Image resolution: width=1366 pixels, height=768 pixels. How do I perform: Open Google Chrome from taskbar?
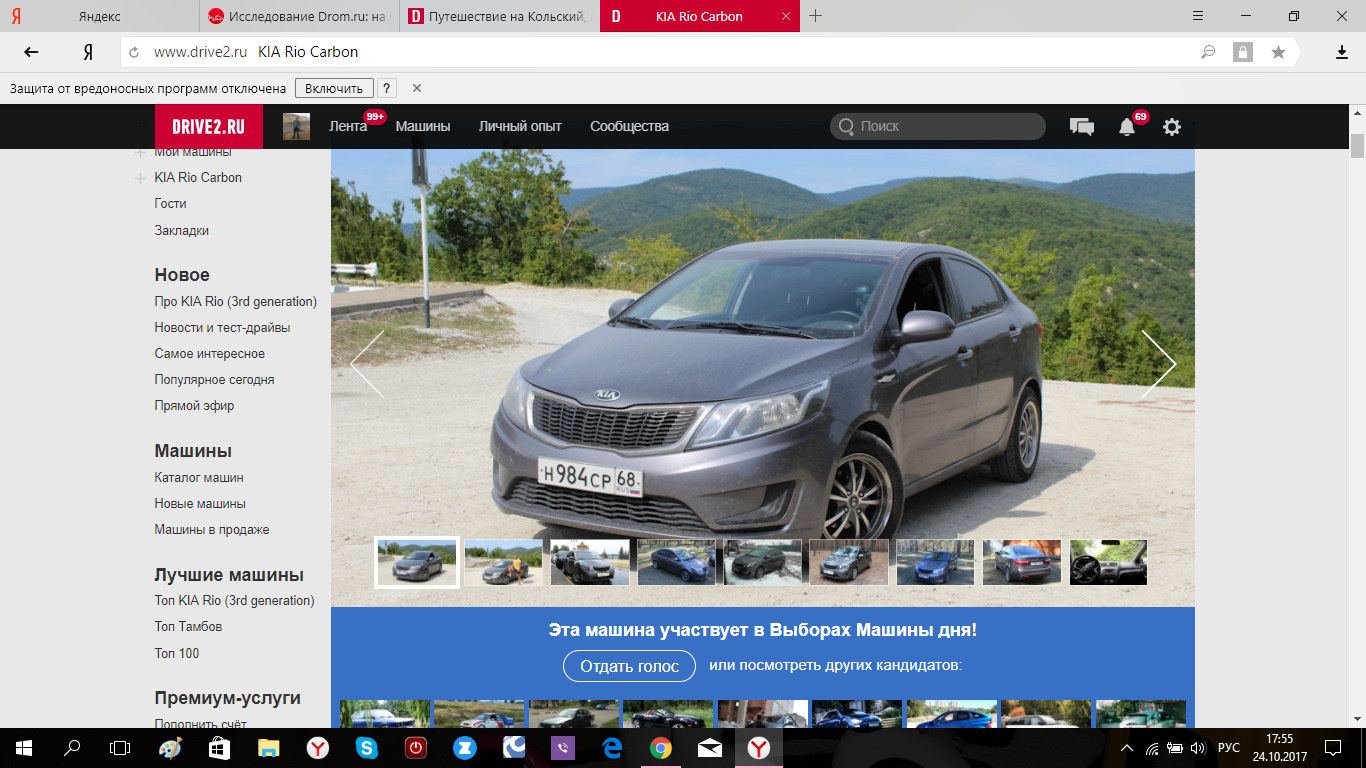coord(661,747)
